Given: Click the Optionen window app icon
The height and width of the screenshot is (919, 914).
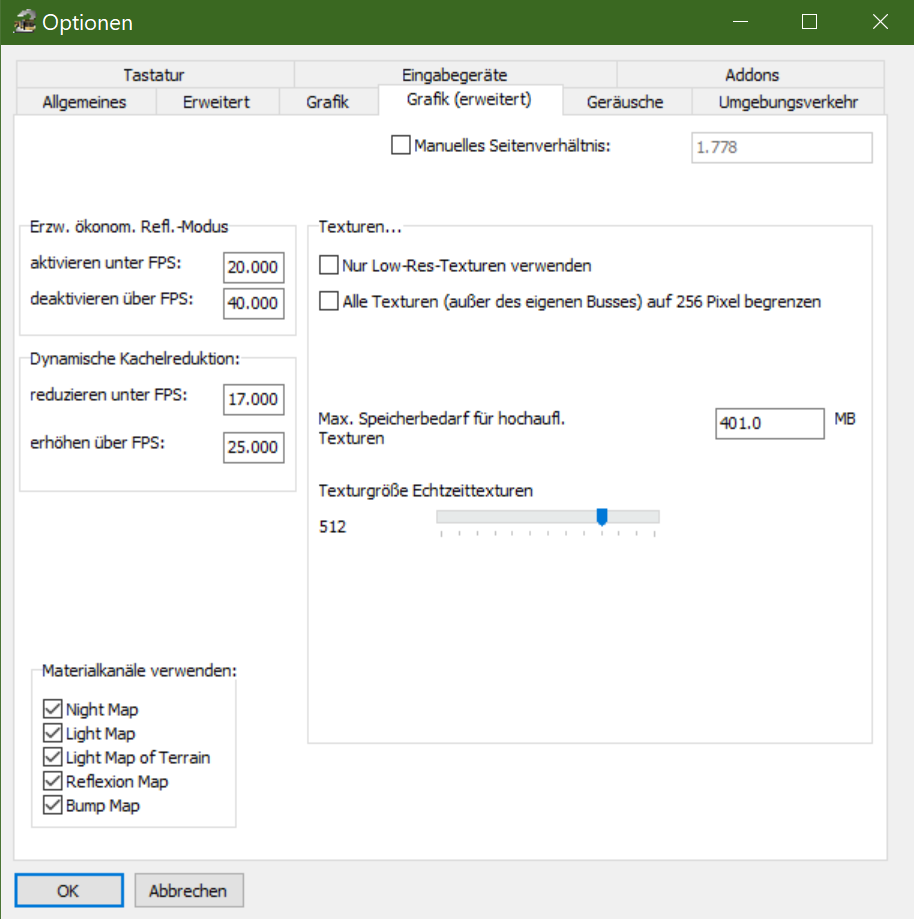Looking at the screenshot, I should pos(24,22).
